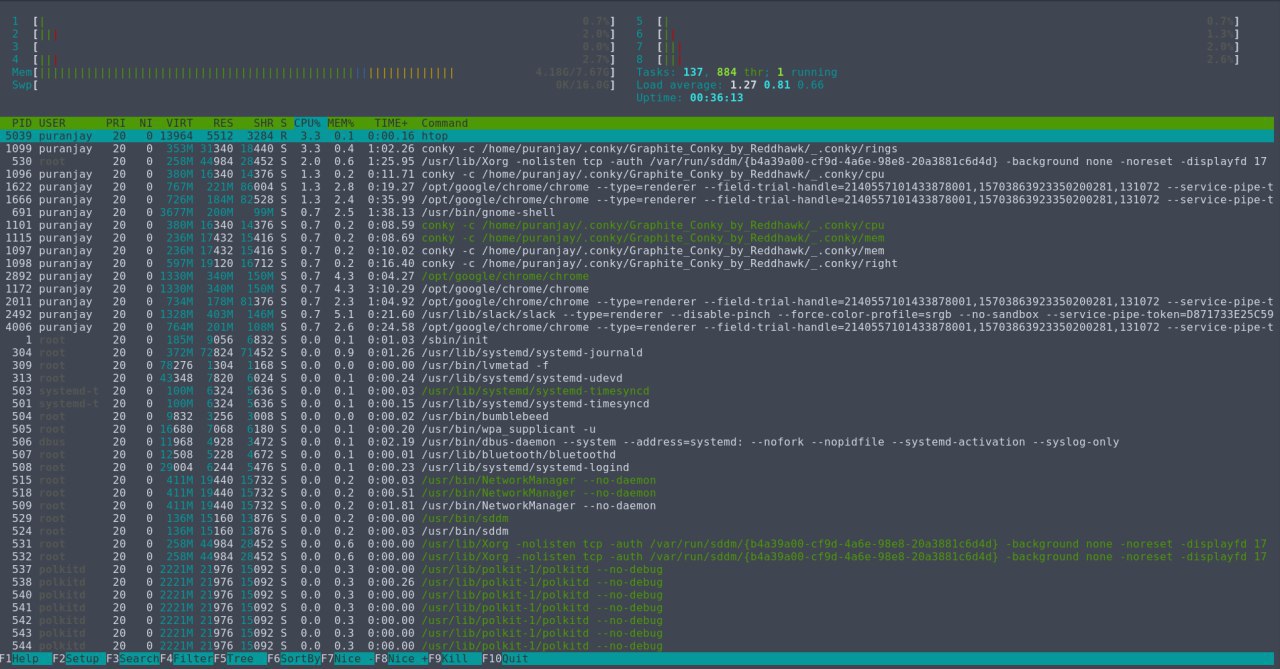Viewport: 1280px width, 669px height.
Task: Sort by the PID column header
Action: coord(22,123)
